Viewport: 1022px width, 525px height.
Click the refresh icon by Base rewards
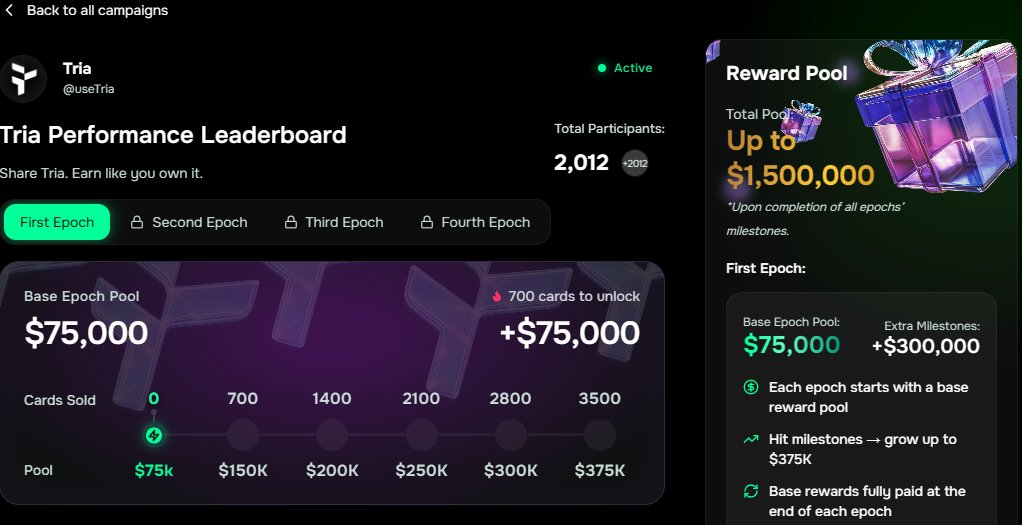click(751, 491)
